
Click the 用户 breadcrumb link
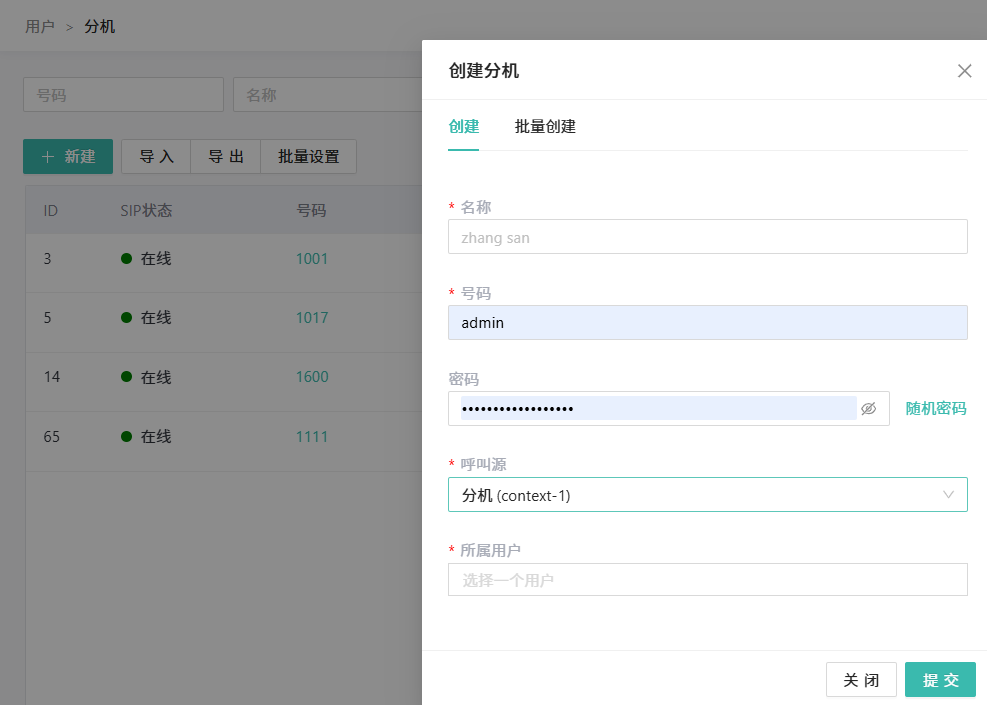click(x=40, y=26)
